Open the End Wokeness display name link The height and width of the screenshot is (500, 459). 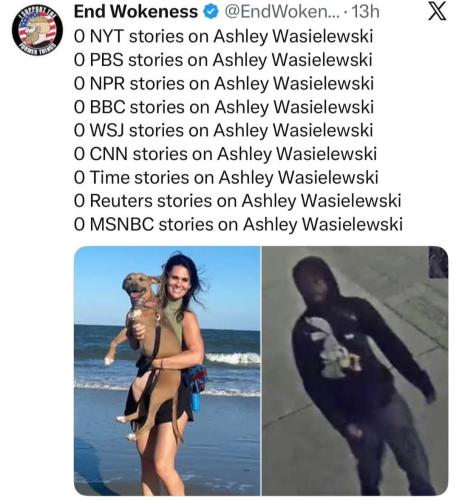point(136,12)
